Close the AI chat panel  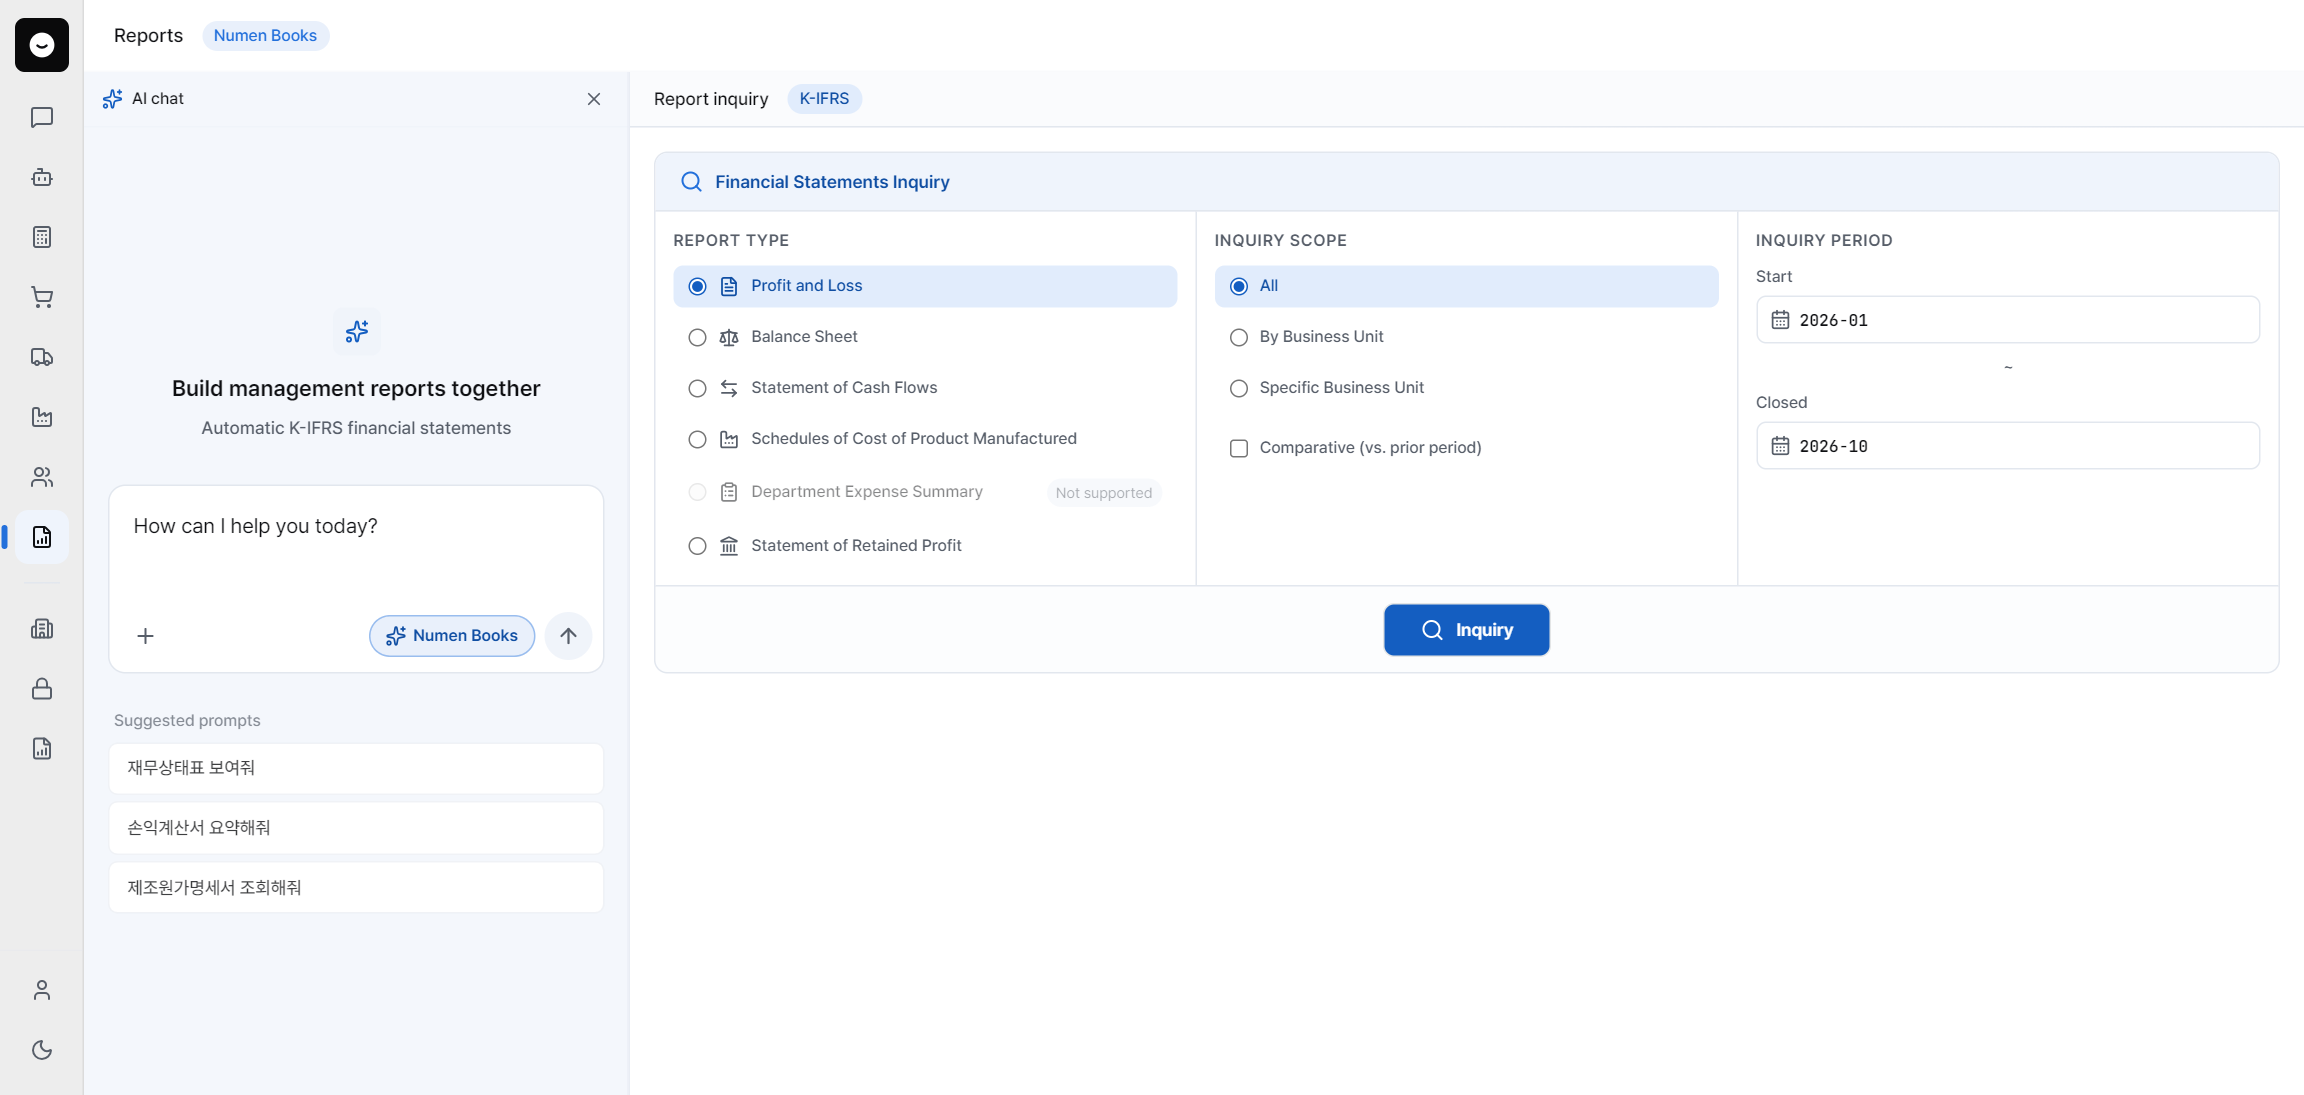tap(594, 99)
